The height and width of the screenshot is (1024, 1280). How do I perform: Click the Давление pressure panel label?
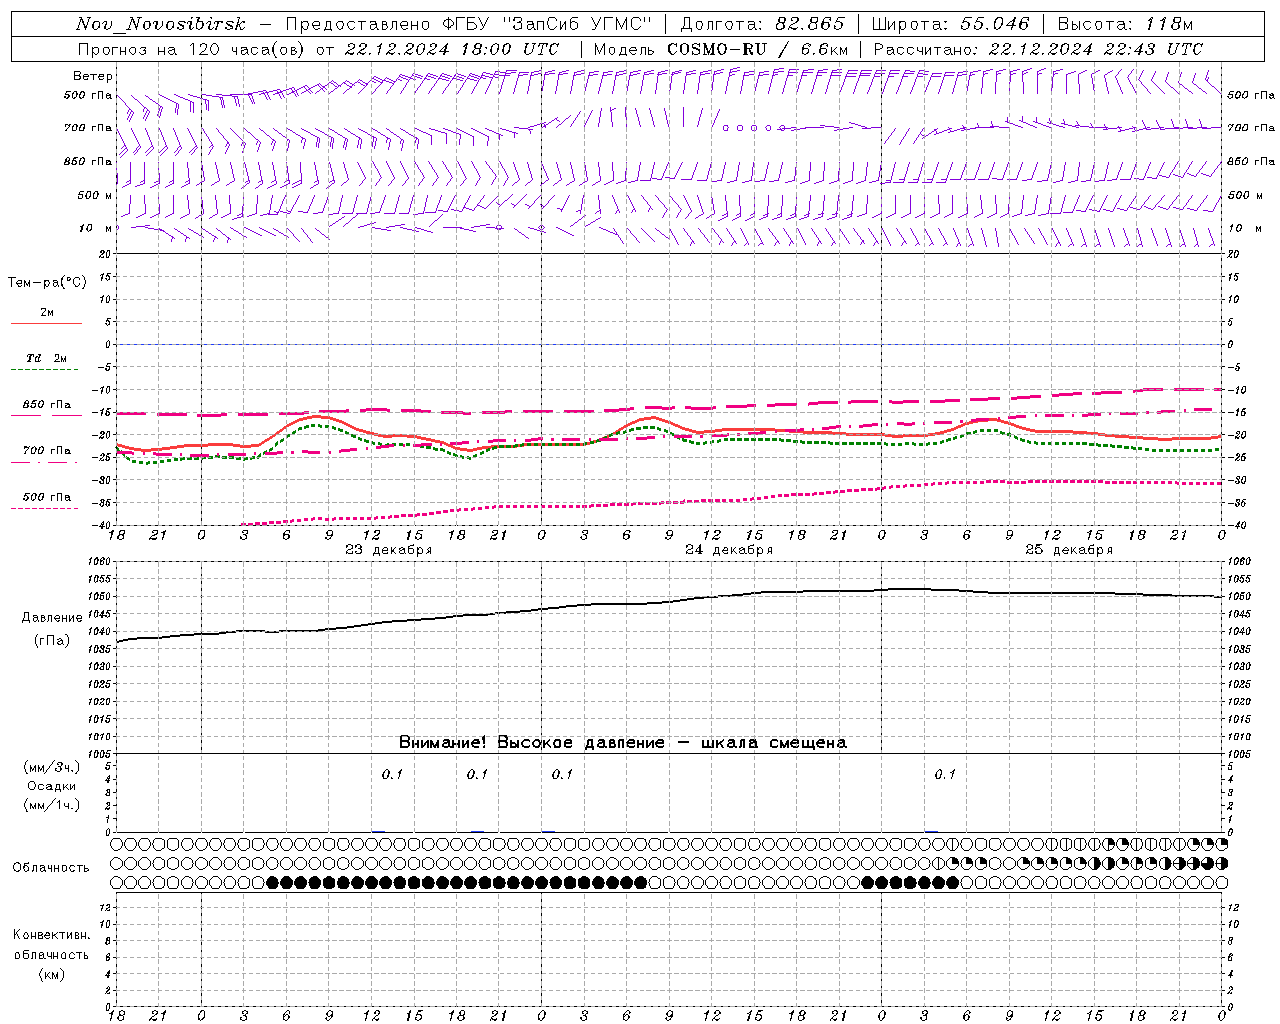[x=52, y=618]
